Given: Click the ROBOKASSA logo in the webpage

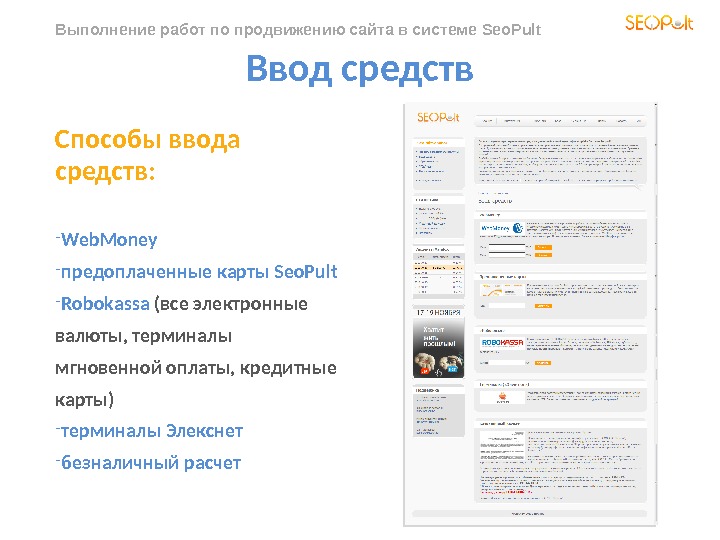Looking at the screenshot, I should (502, 343).
